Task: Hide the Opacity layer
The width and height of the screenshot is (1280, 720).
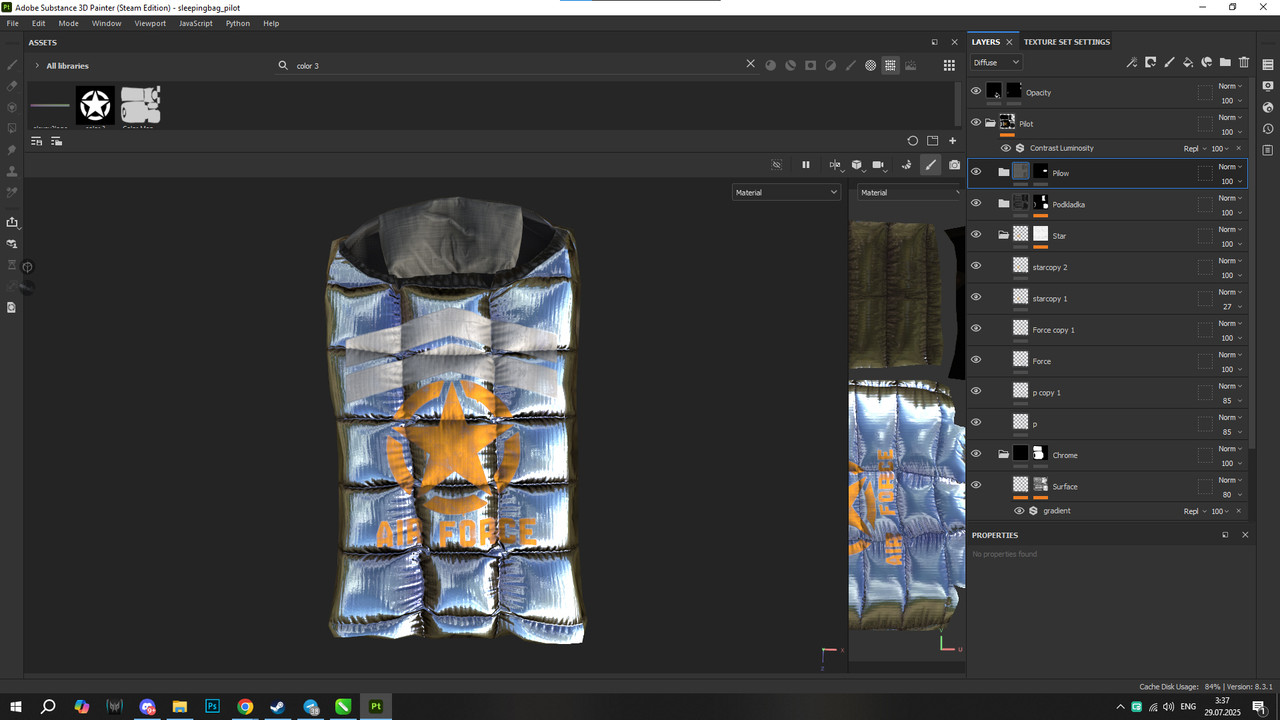Action: [976, 91]
